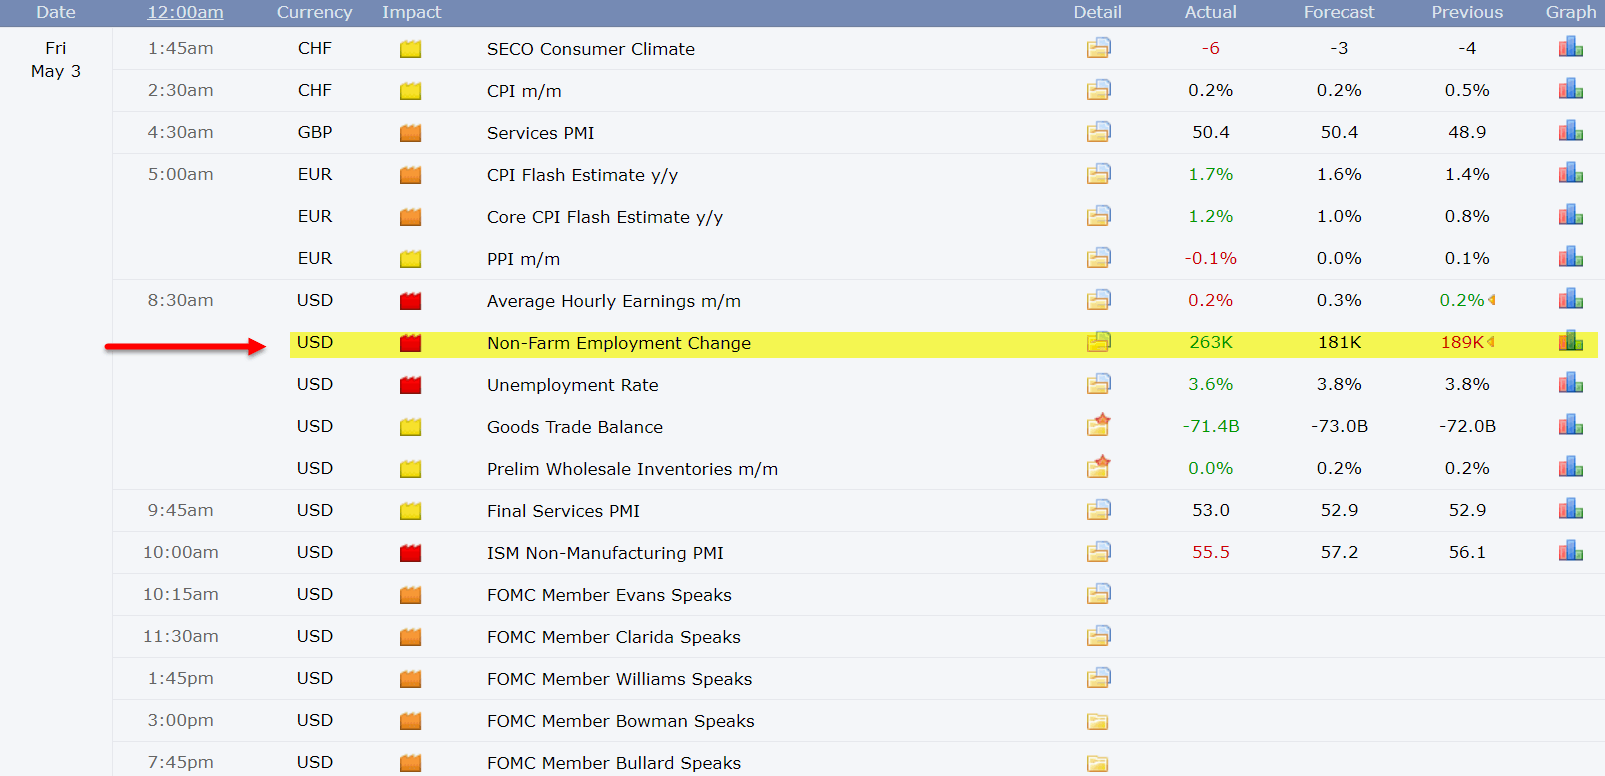Click the GBP currency cell

pyautogui.click(x=315, y=132)
